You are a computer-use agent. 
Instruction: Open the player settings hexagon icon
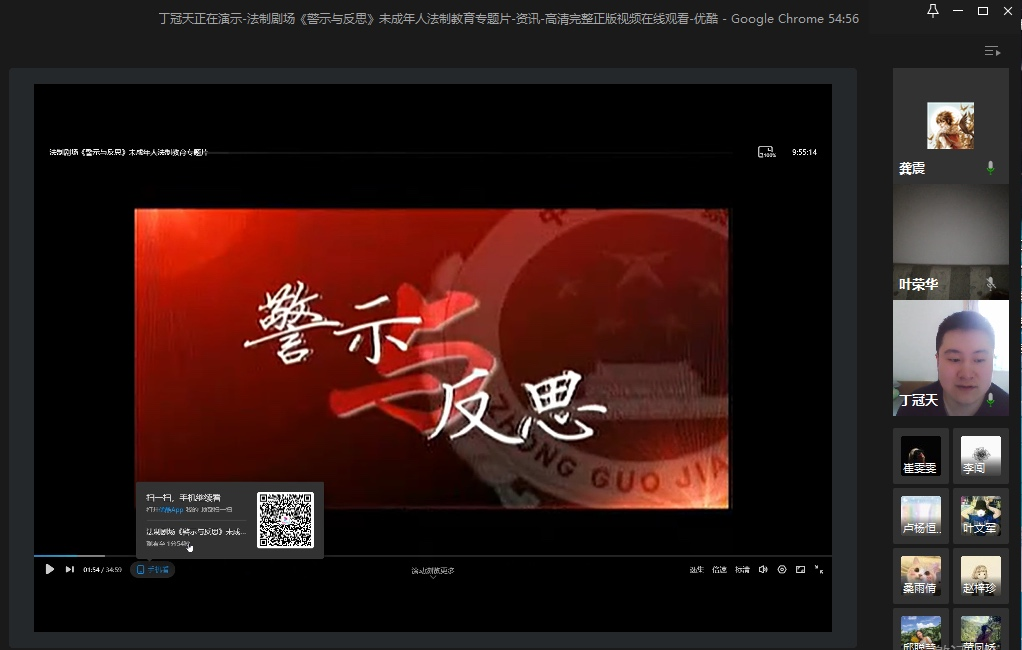click(x=781, y=569)
